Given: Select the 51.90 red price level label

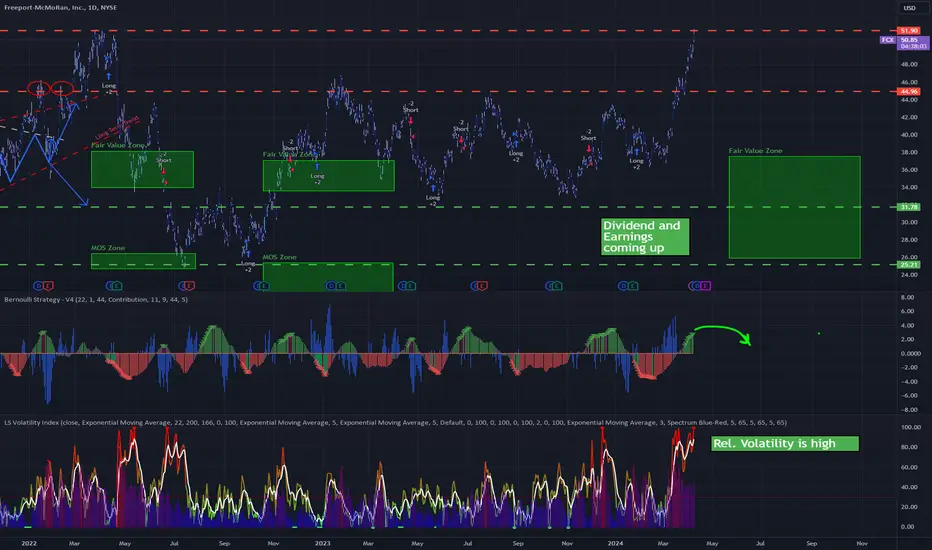Looking at the screenshot, I should (909, 30).
